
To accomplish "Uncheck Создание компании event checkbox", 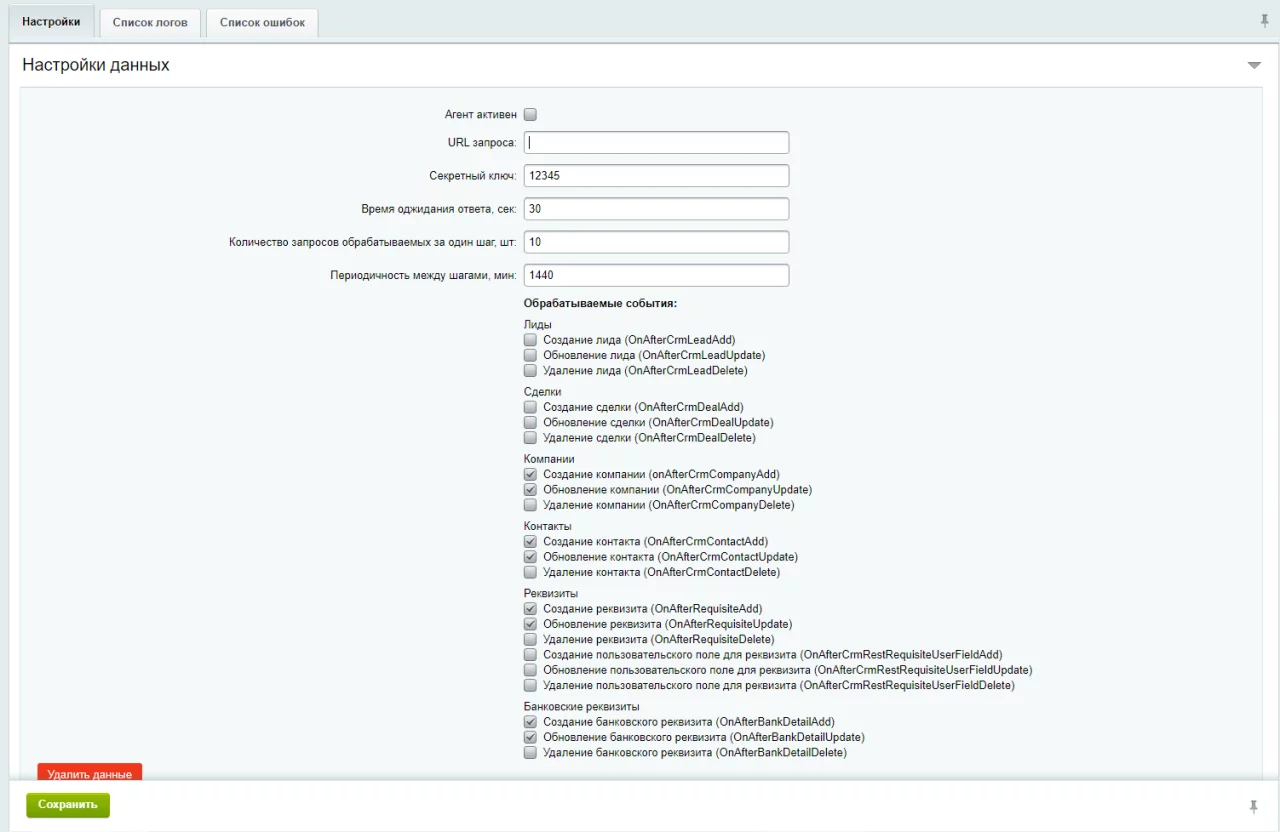I will pos(530,474).
